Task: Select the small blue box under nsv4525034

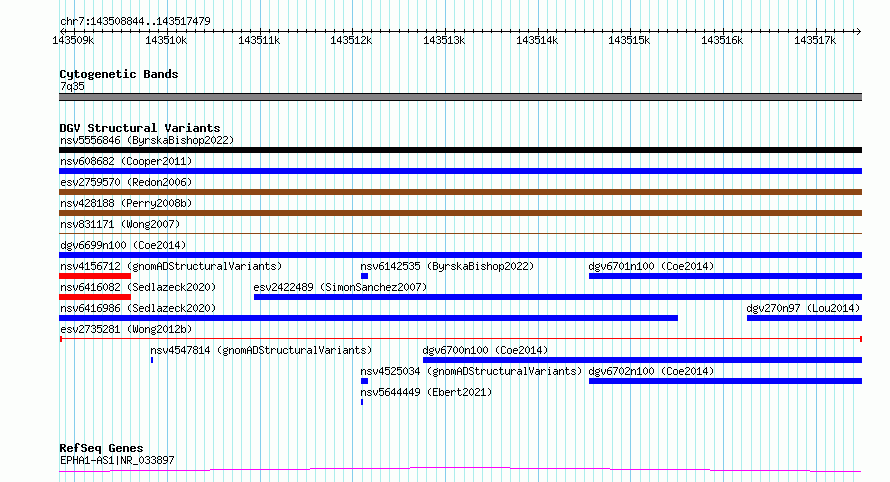Action: coord(364,381)
